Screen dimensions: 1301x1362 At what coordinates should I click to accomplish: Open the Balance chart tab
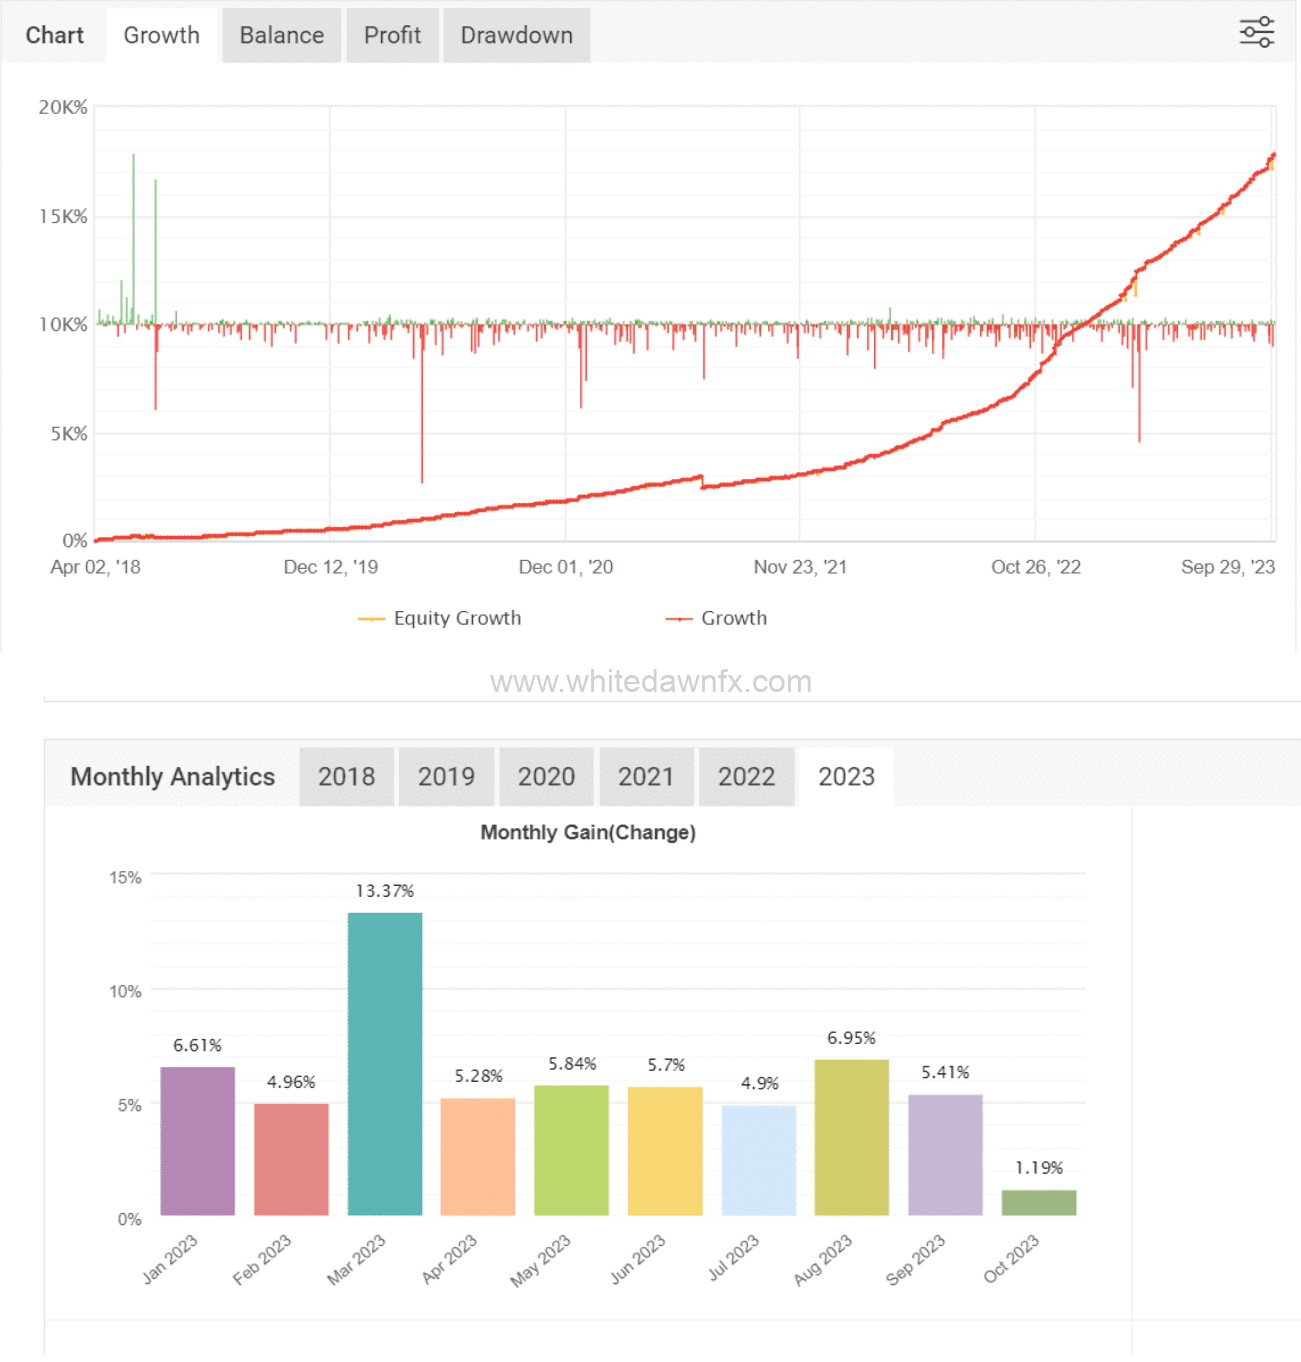(x=281, y=35)
